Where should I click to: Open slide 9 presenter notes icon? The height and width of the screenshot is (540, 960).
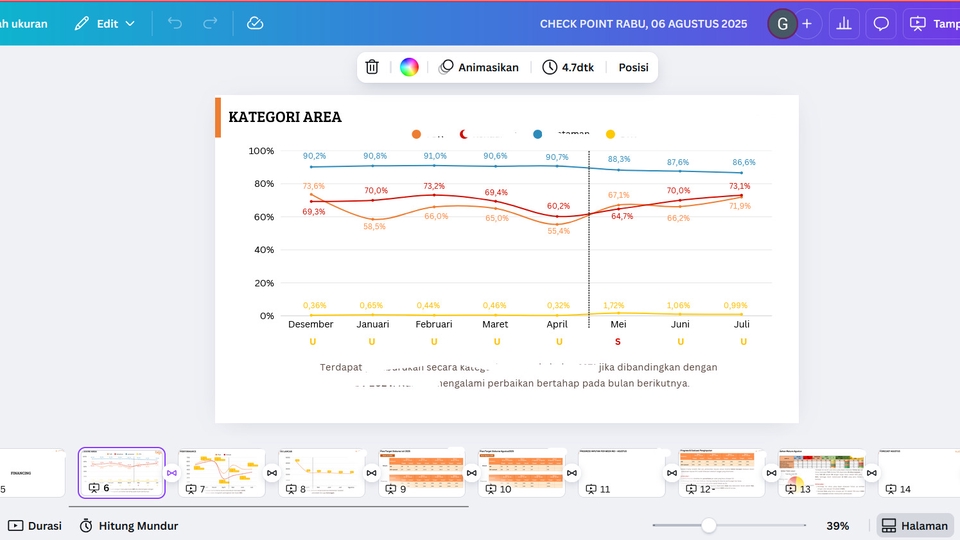[391, 489]
